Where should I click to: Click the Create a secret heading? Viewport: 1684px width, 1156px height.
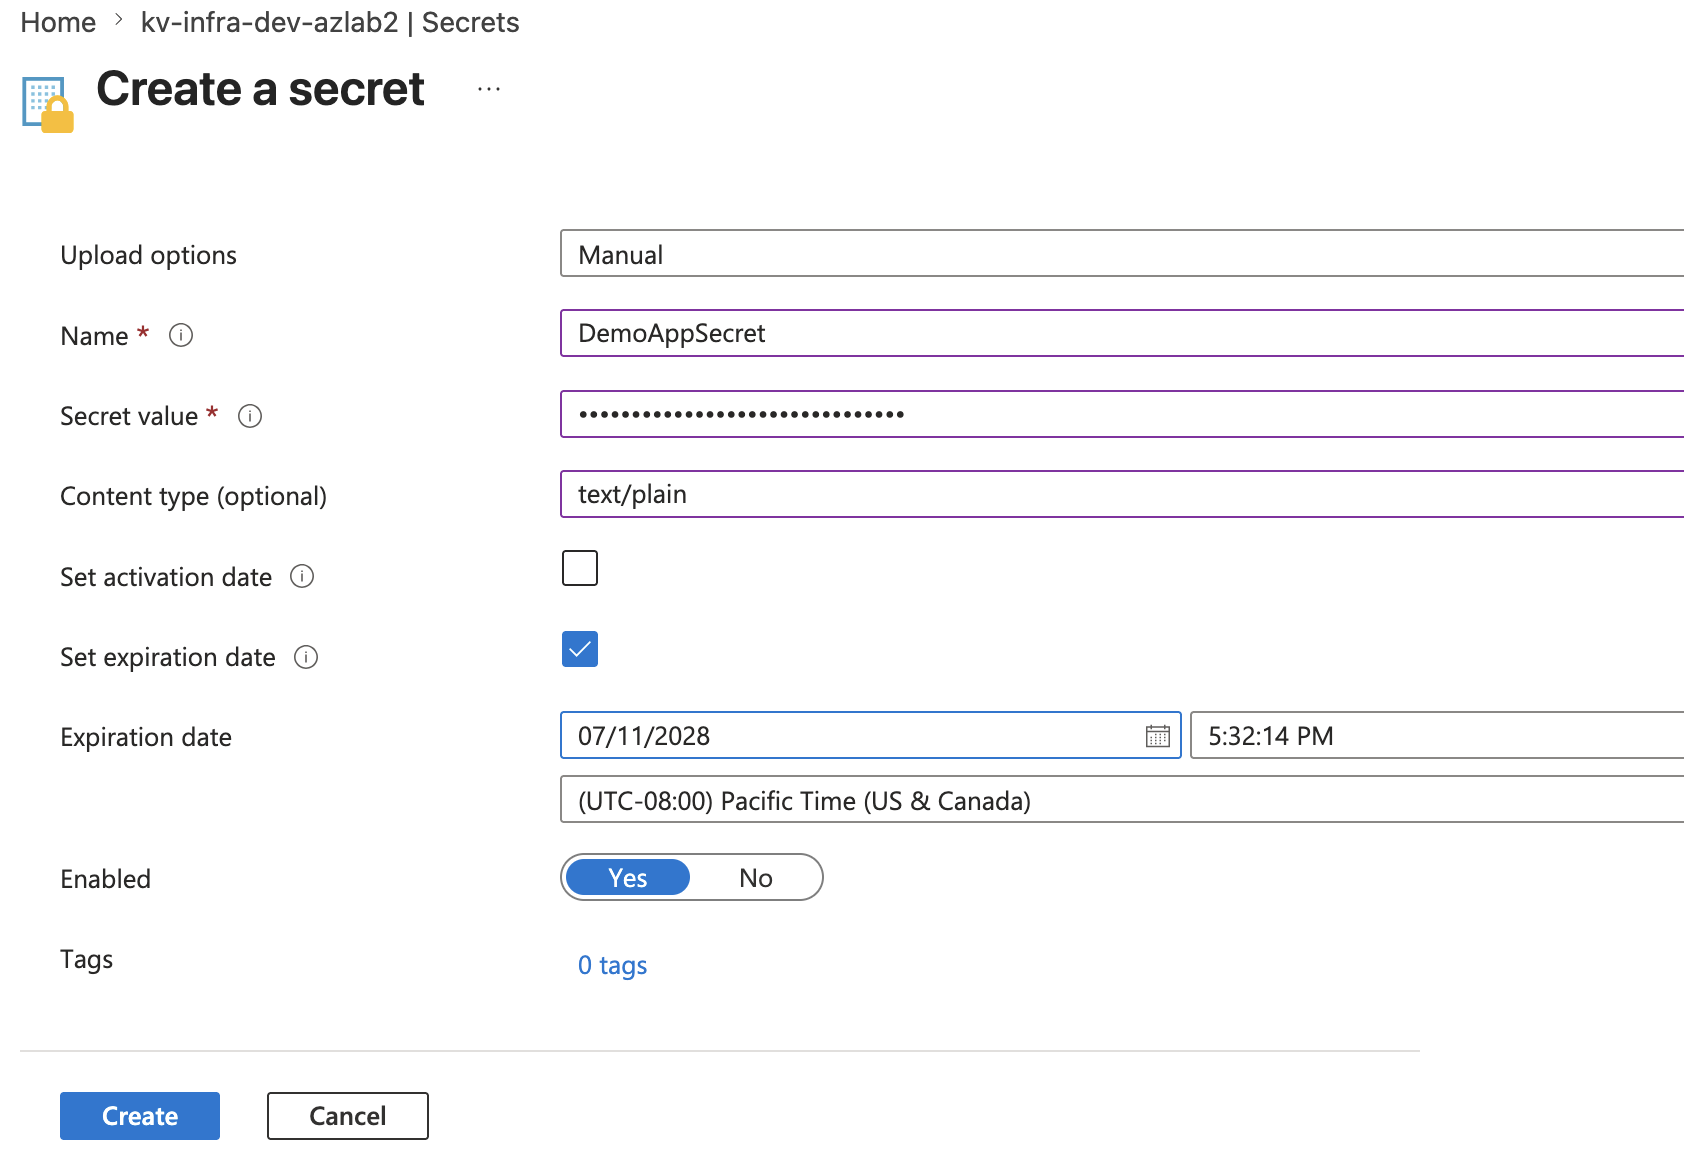tap(260, 89)
